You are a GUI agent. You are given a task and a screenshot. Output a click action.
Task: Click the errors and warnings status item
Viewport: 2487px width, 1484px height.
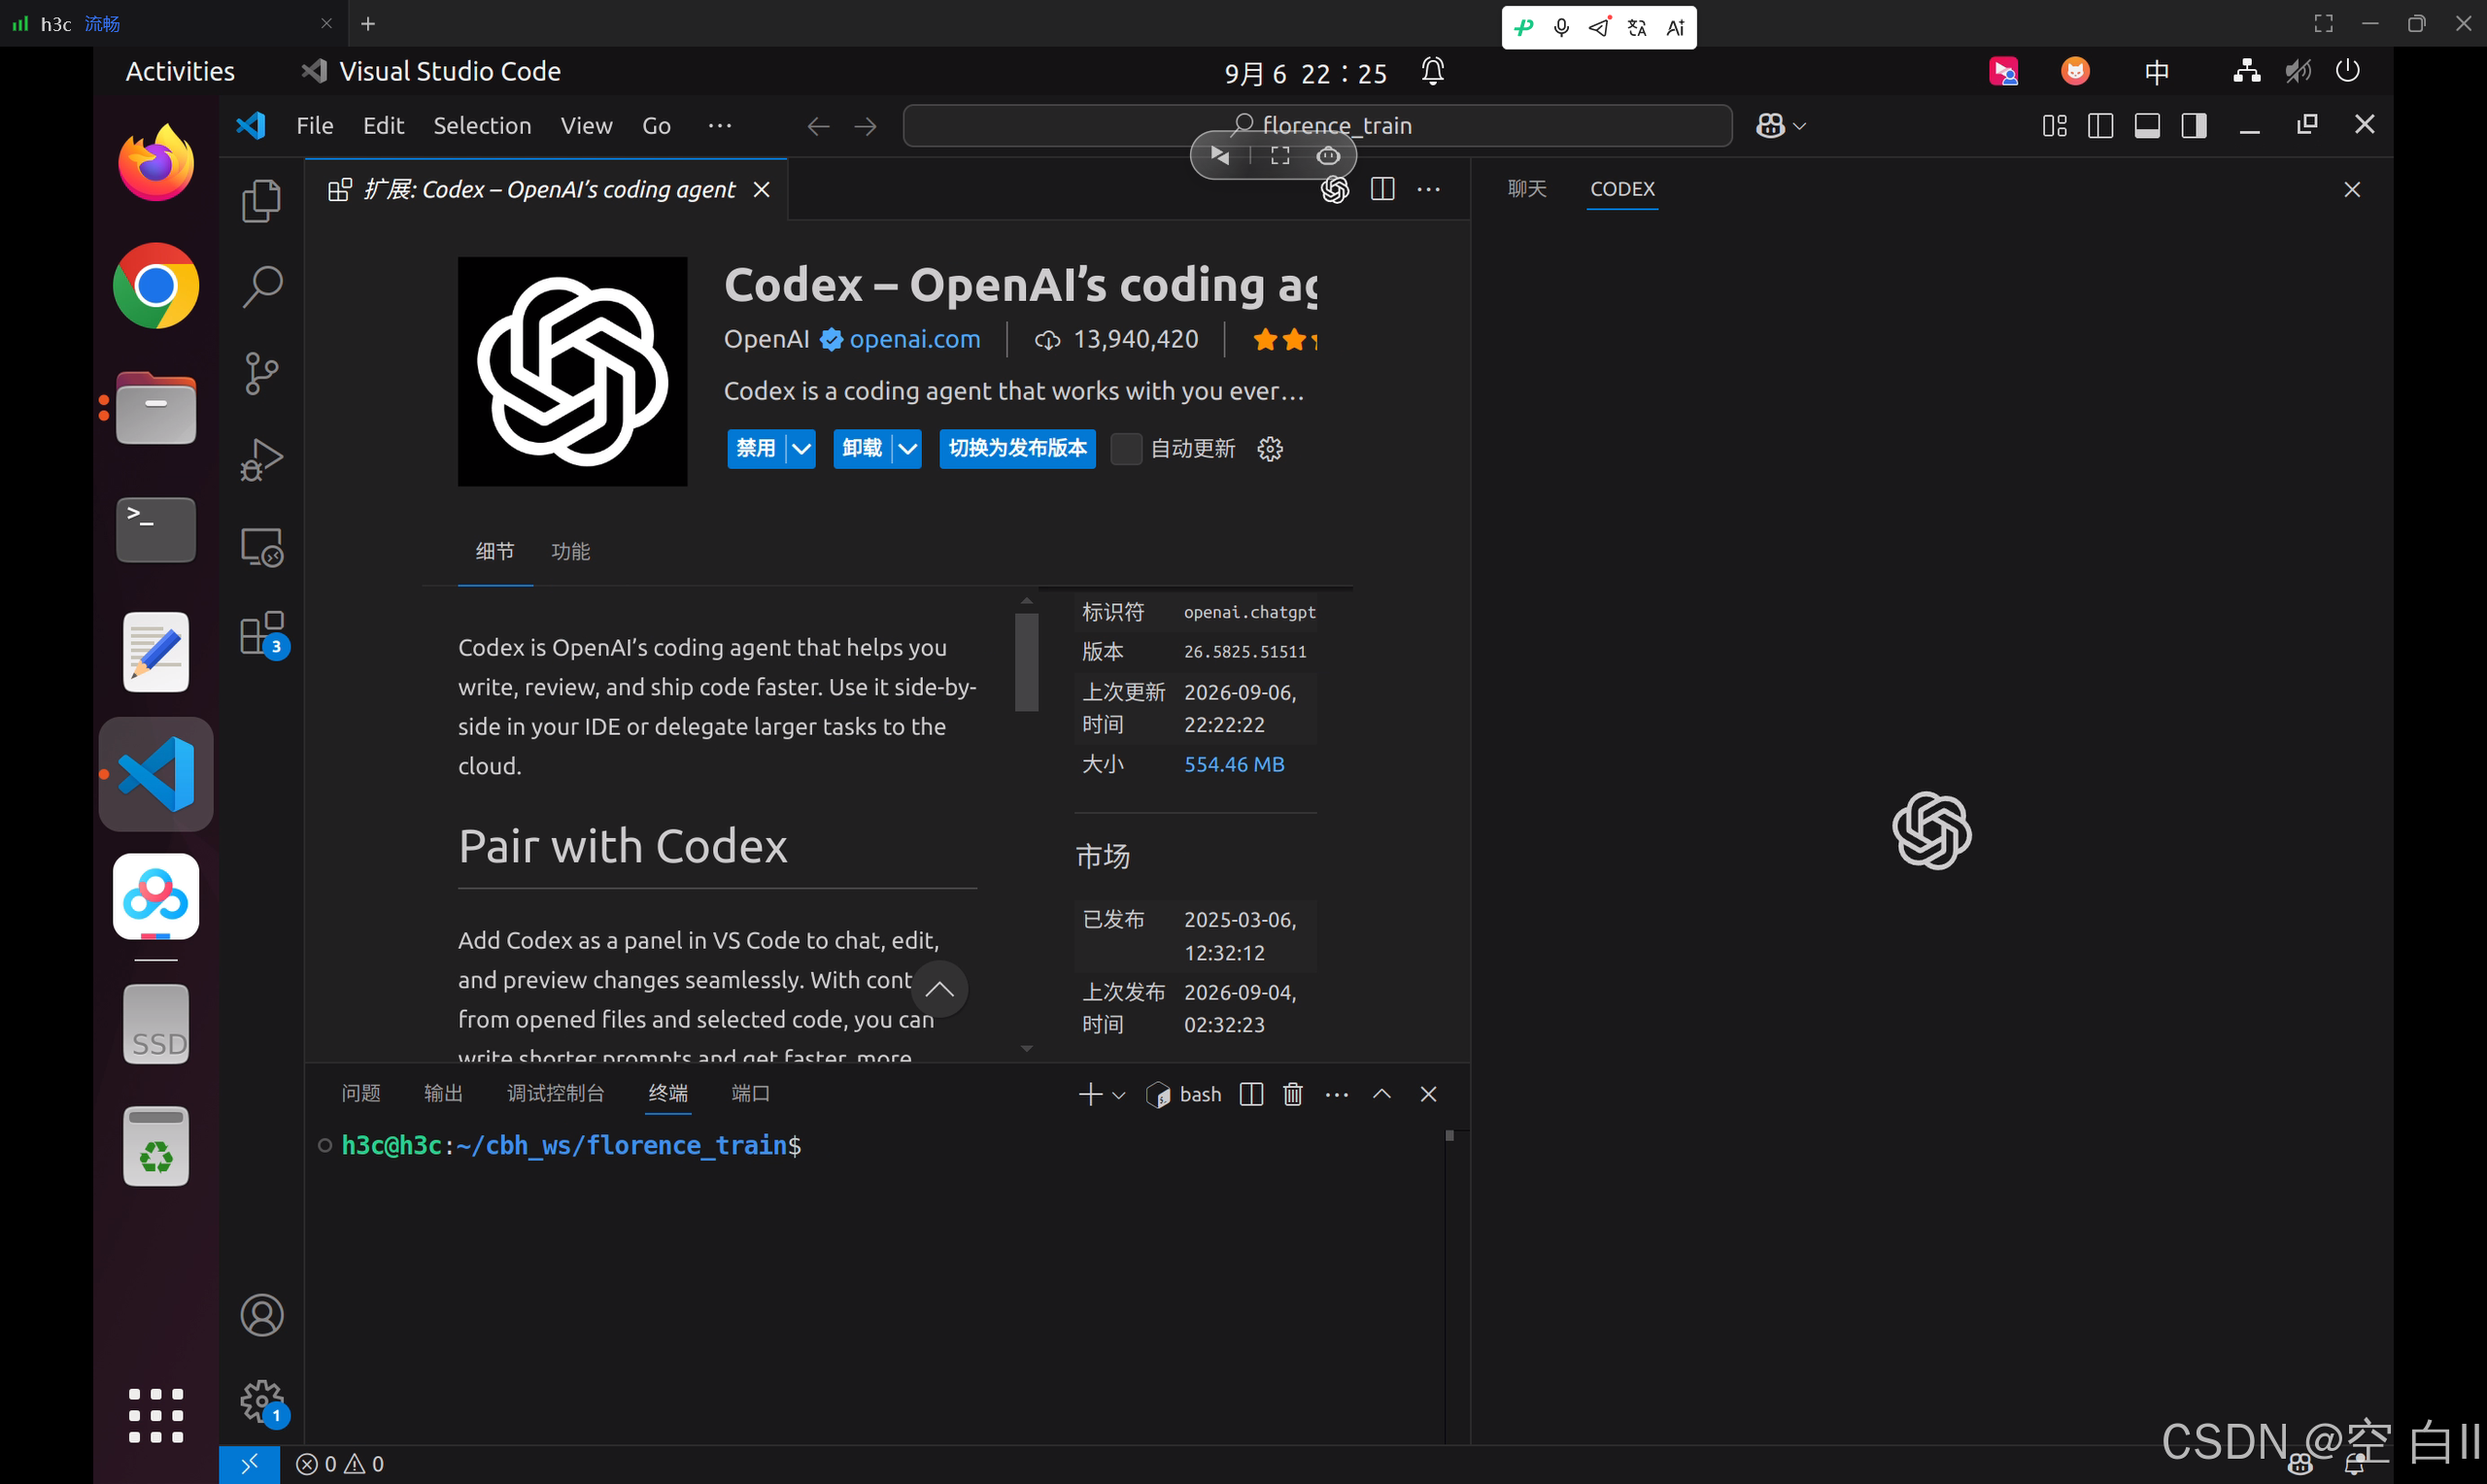[x=340, y=1464]
